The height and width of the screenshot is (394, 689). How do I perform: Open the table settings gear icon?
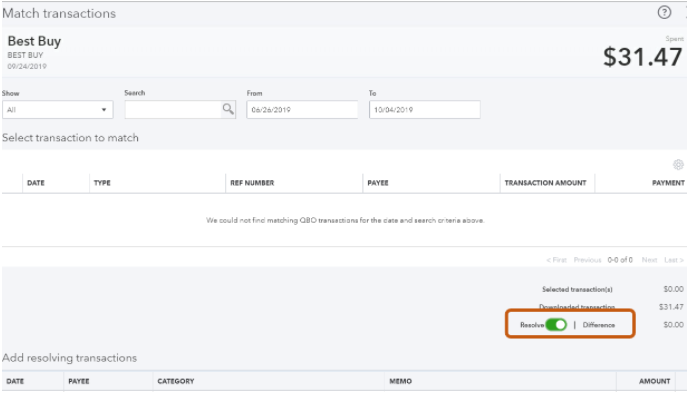click(x=678, y=165)
